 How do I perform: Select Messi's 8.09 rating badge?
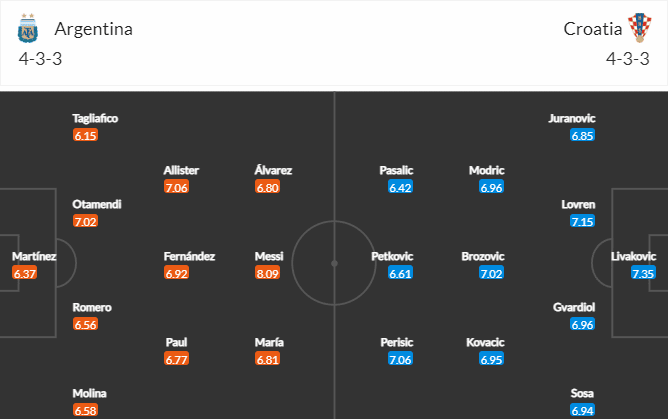click(268, 273)
